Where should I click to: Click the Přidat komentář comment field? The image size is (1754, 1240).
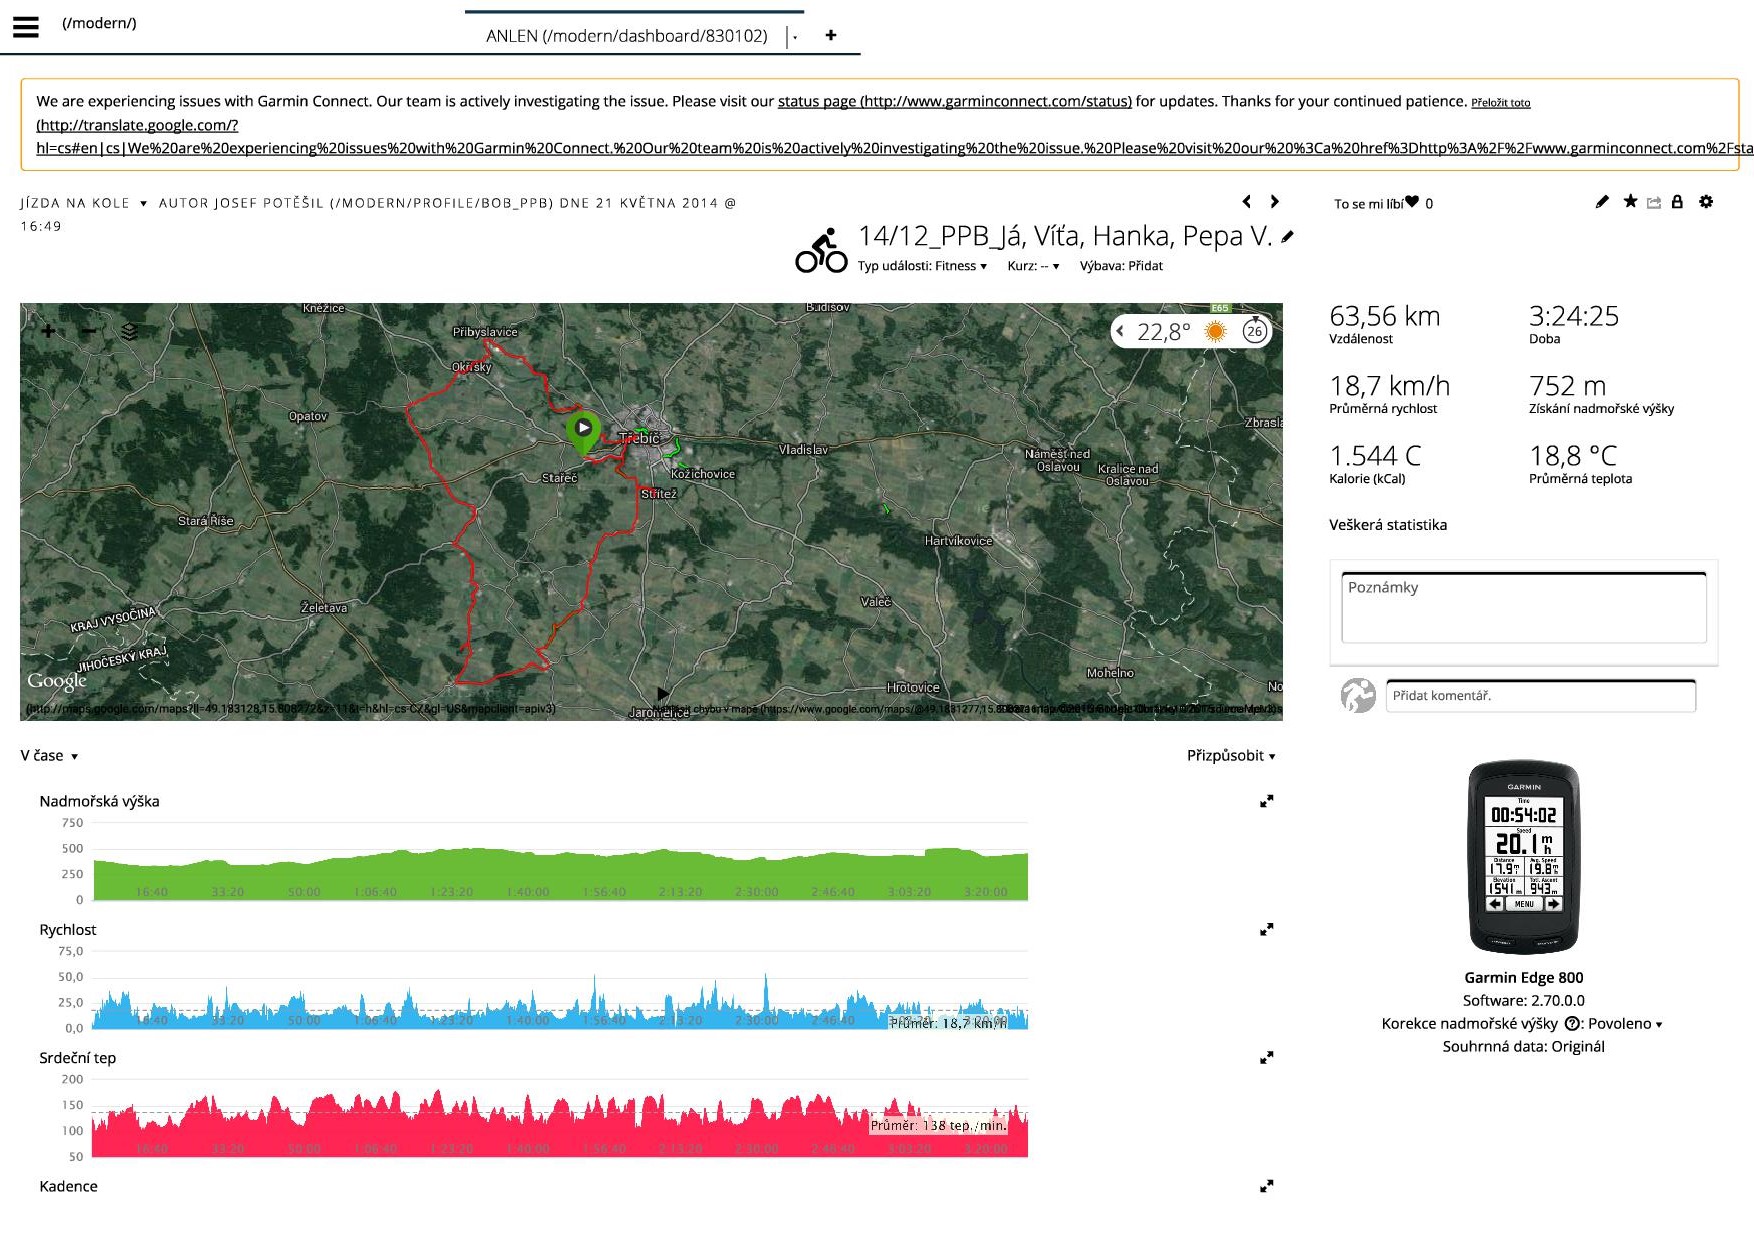1540,696
